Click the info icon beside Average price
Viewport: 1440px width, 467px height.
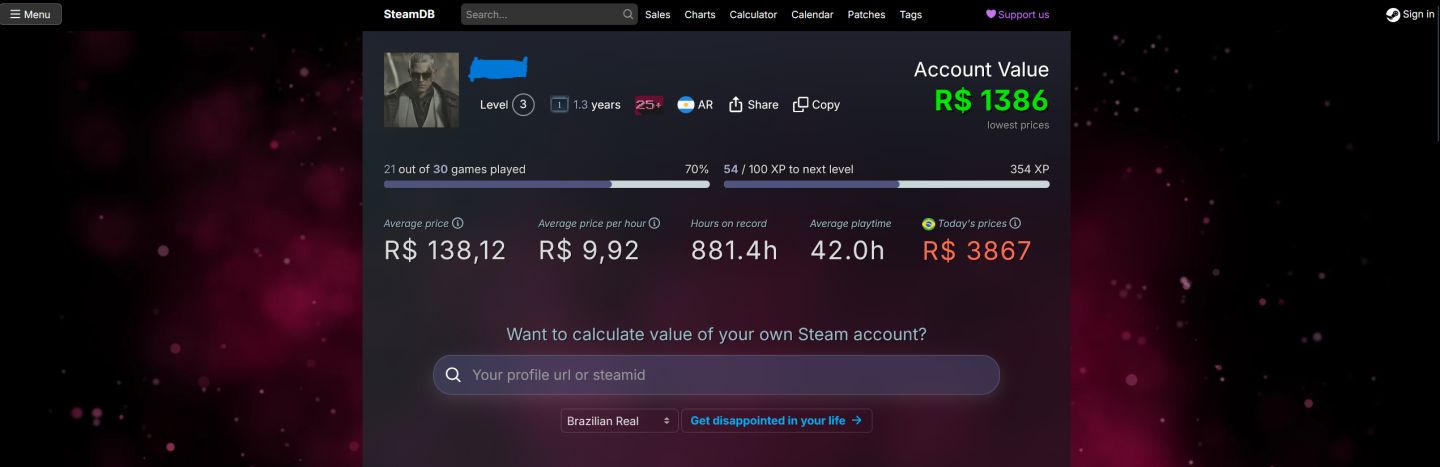click(x=458, y=224)
